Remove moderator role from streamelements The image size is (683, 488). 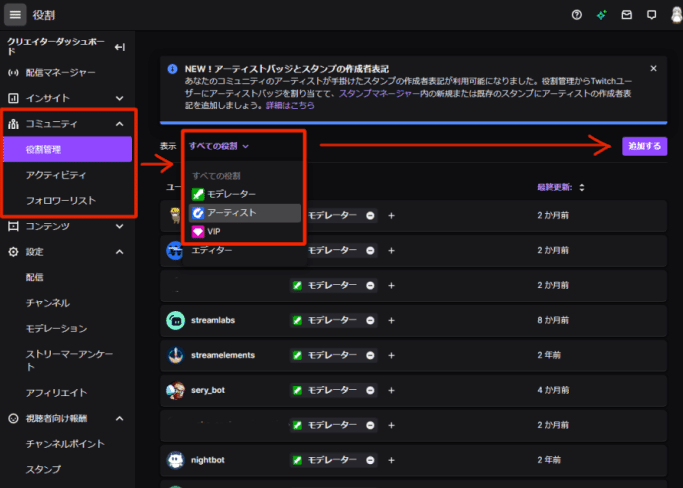[x=370, y=355]
